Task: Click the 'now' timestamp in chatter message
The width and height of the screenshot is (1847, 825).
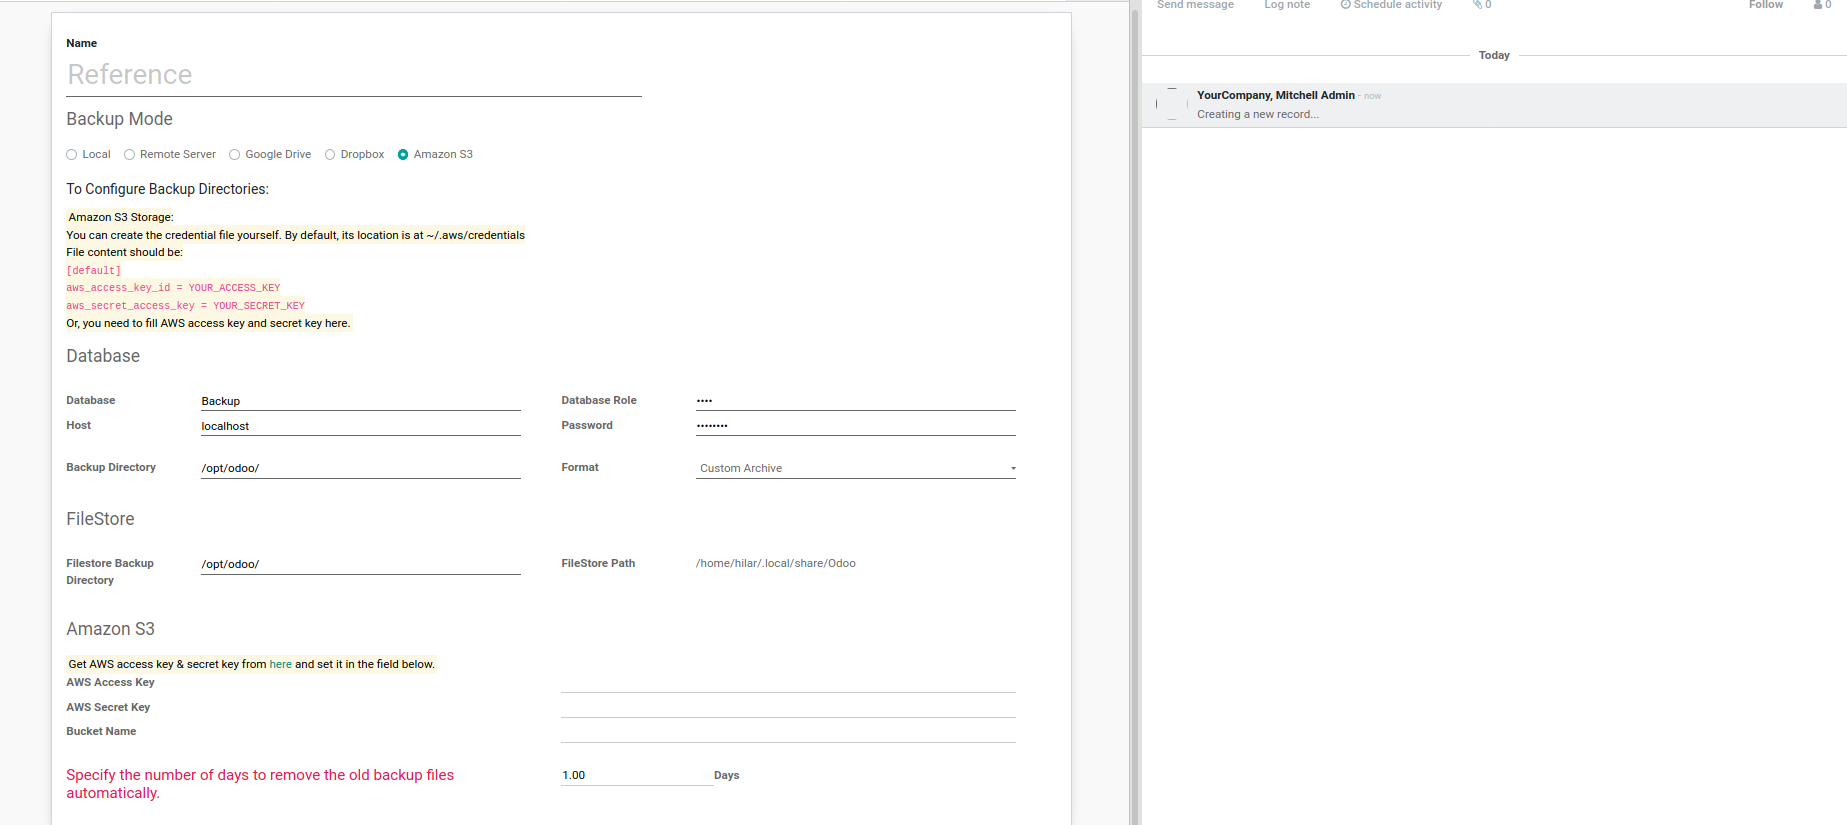Action: (x=1372, y=96)
